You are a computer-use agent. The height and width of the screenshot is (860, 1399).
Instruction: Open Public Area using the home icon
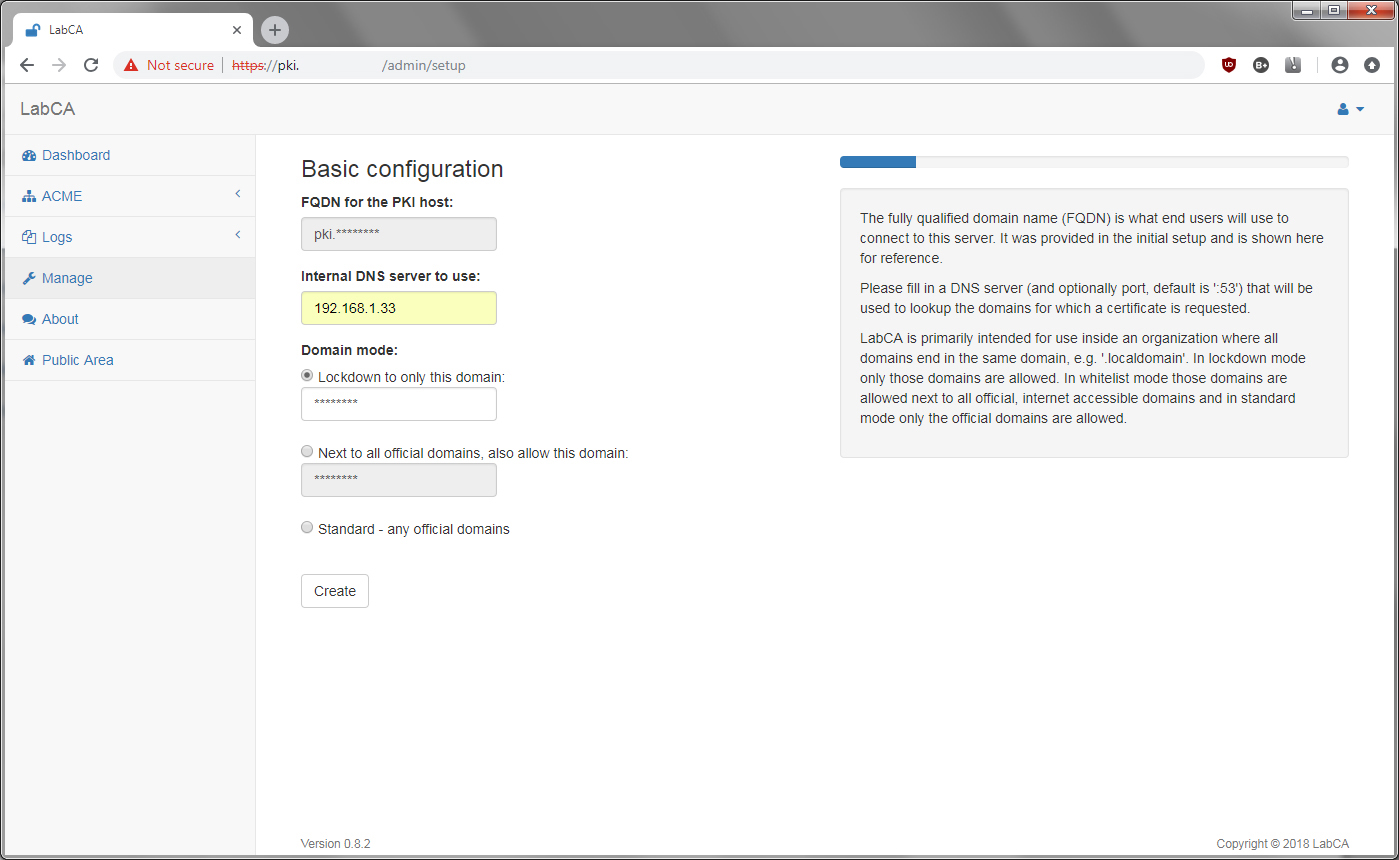point(28,360)
